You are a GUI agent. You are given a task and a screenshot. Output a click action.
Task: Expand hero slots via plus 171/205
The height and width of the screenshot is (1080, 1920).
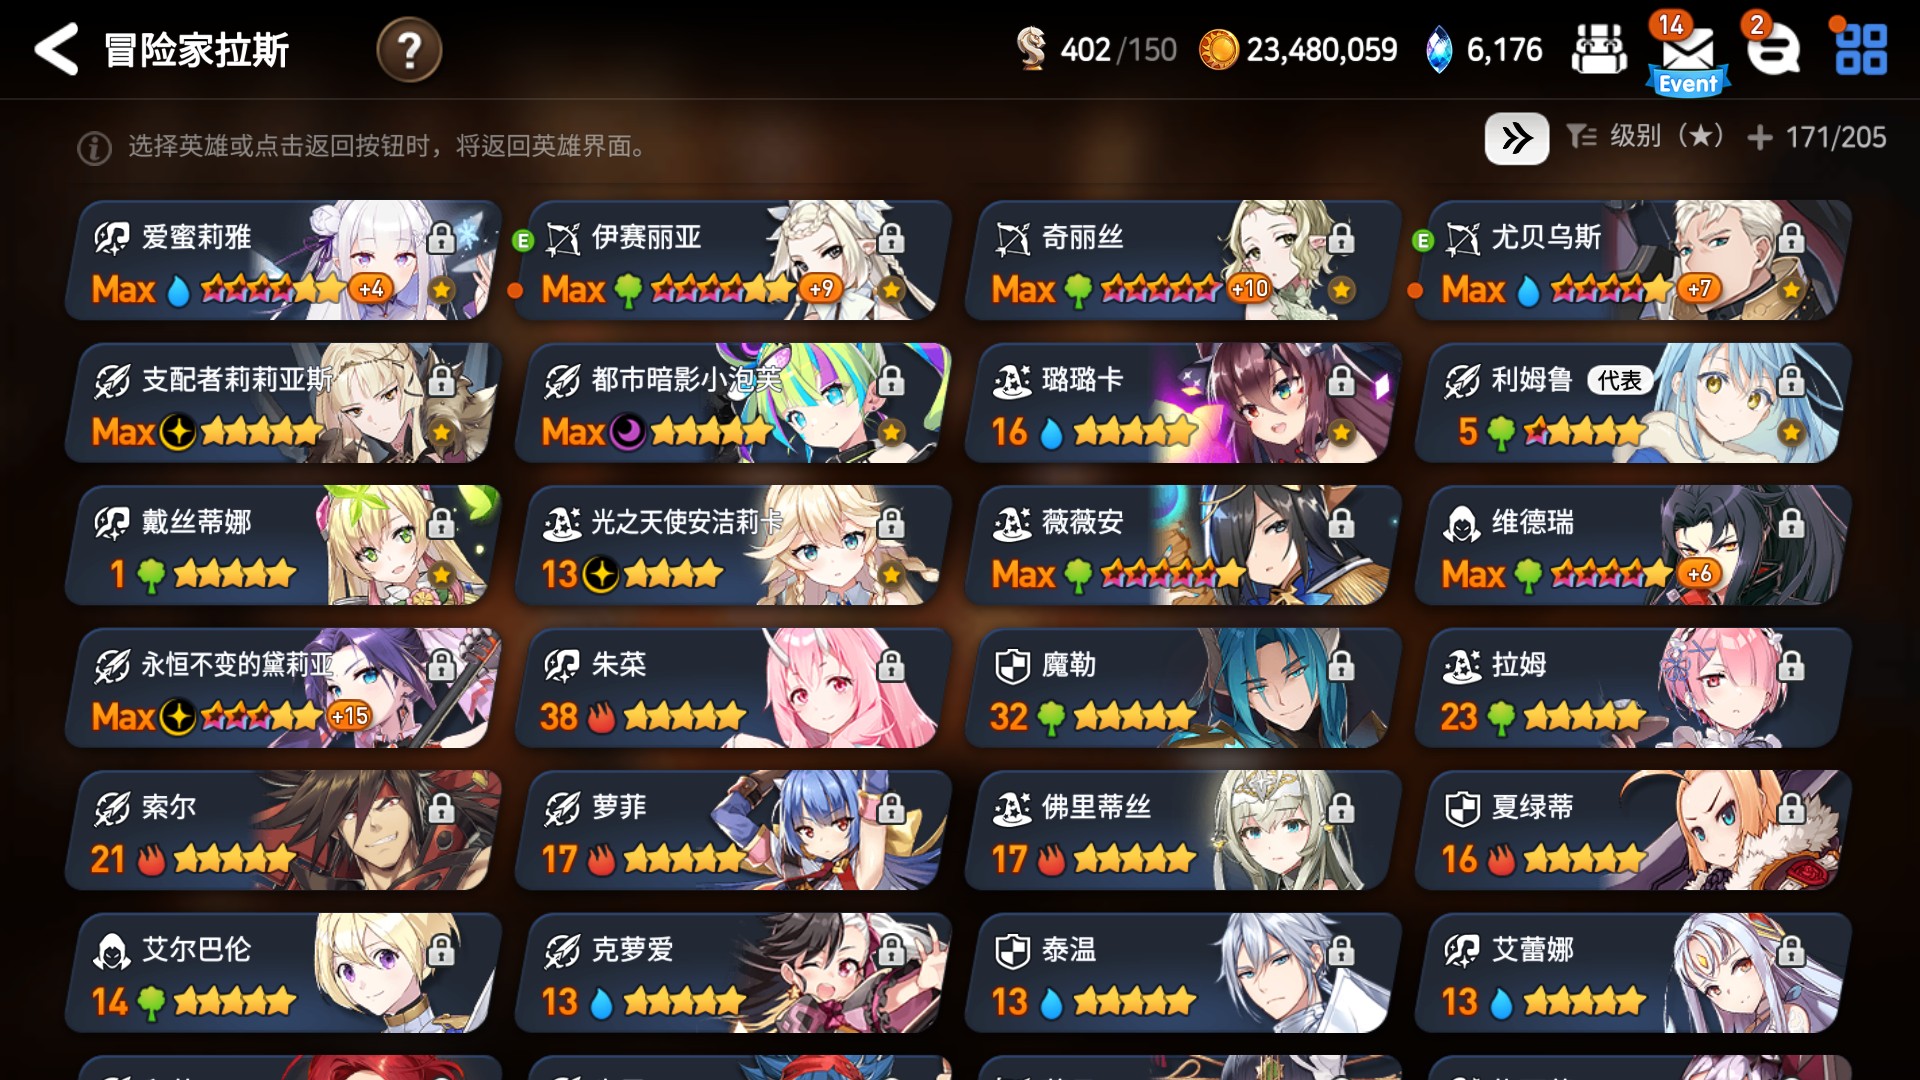pyautogui.click(x=1817, y=137)
